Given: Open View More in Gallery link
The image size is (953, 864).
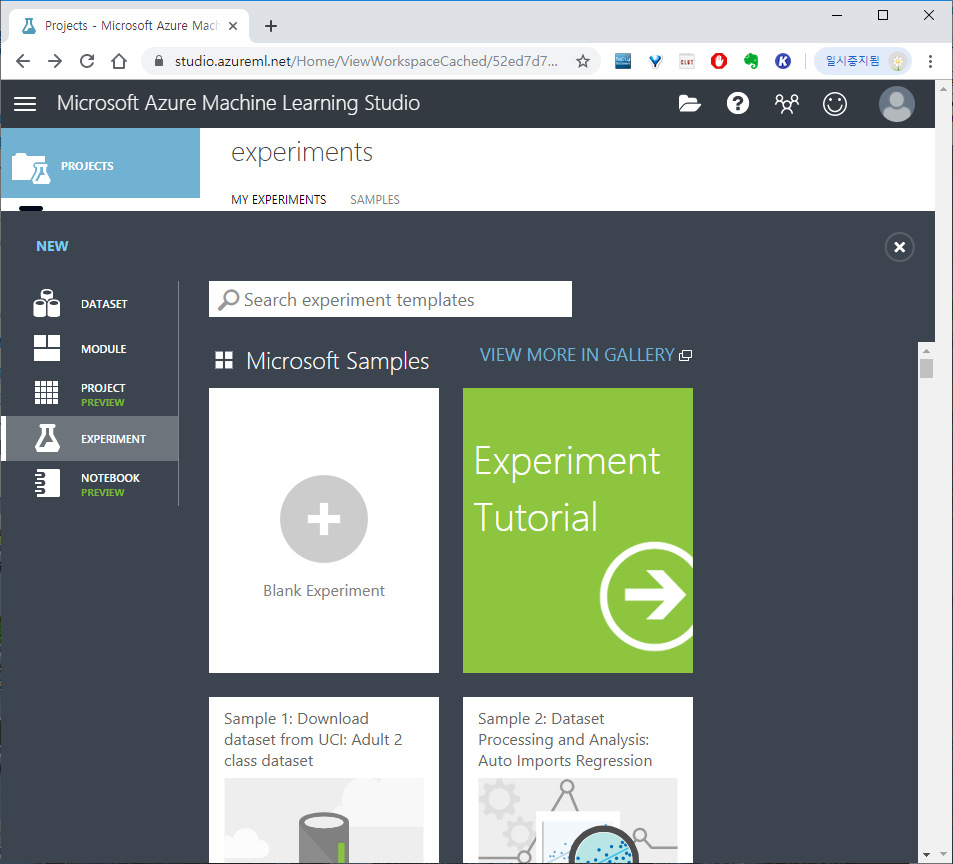Looking at the screenshot, I should (x=585, y=355).
